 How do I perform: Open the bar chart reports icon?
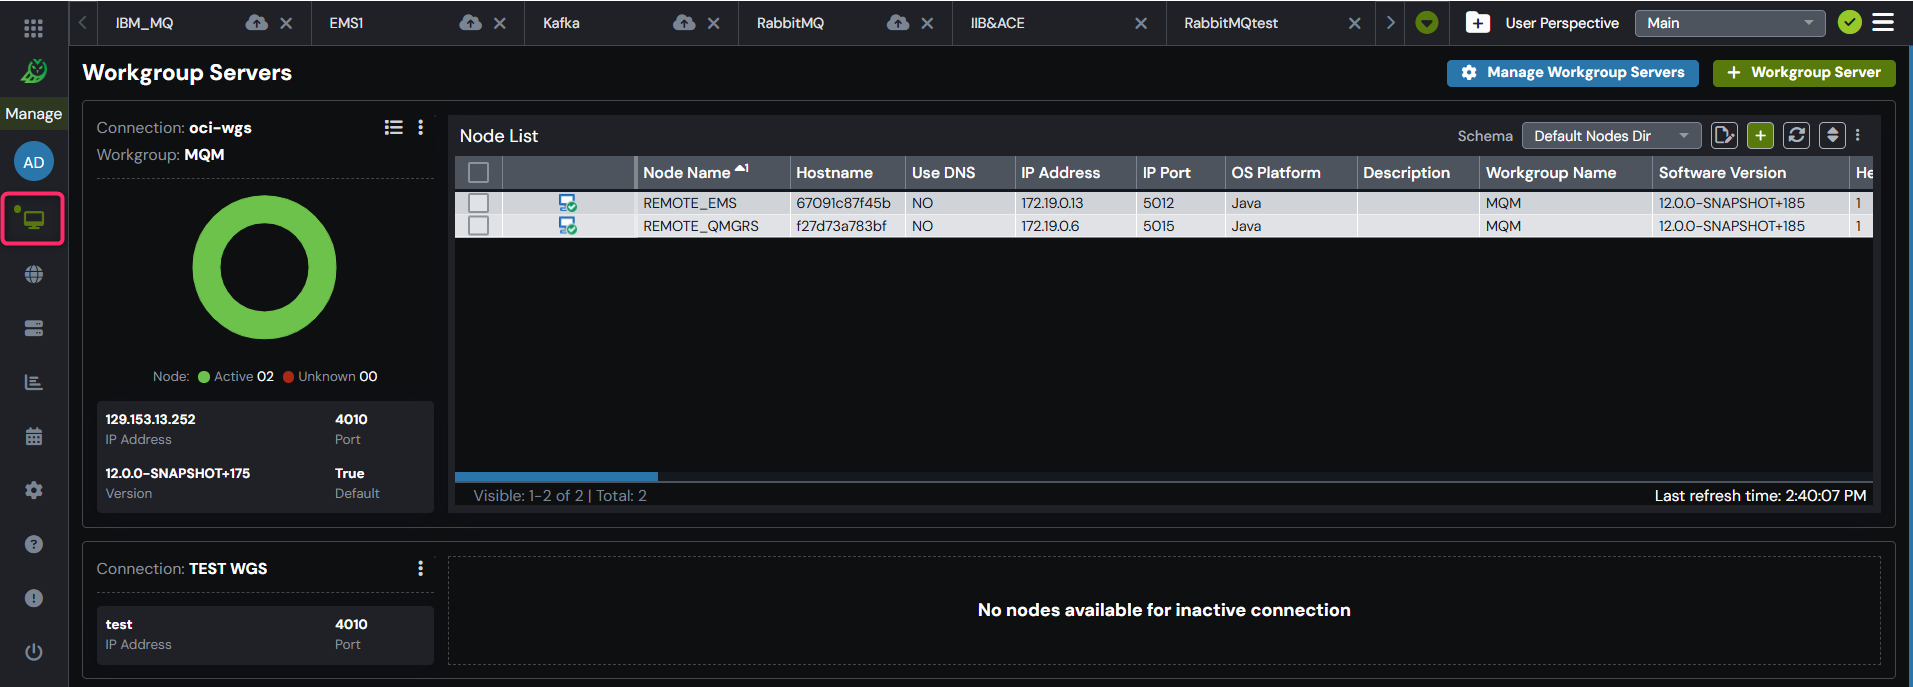pos(34,382)
